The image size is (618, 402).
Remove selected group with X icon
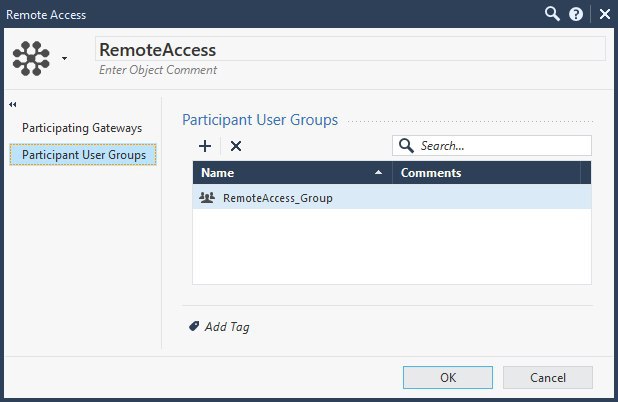[x=236, y=146]
